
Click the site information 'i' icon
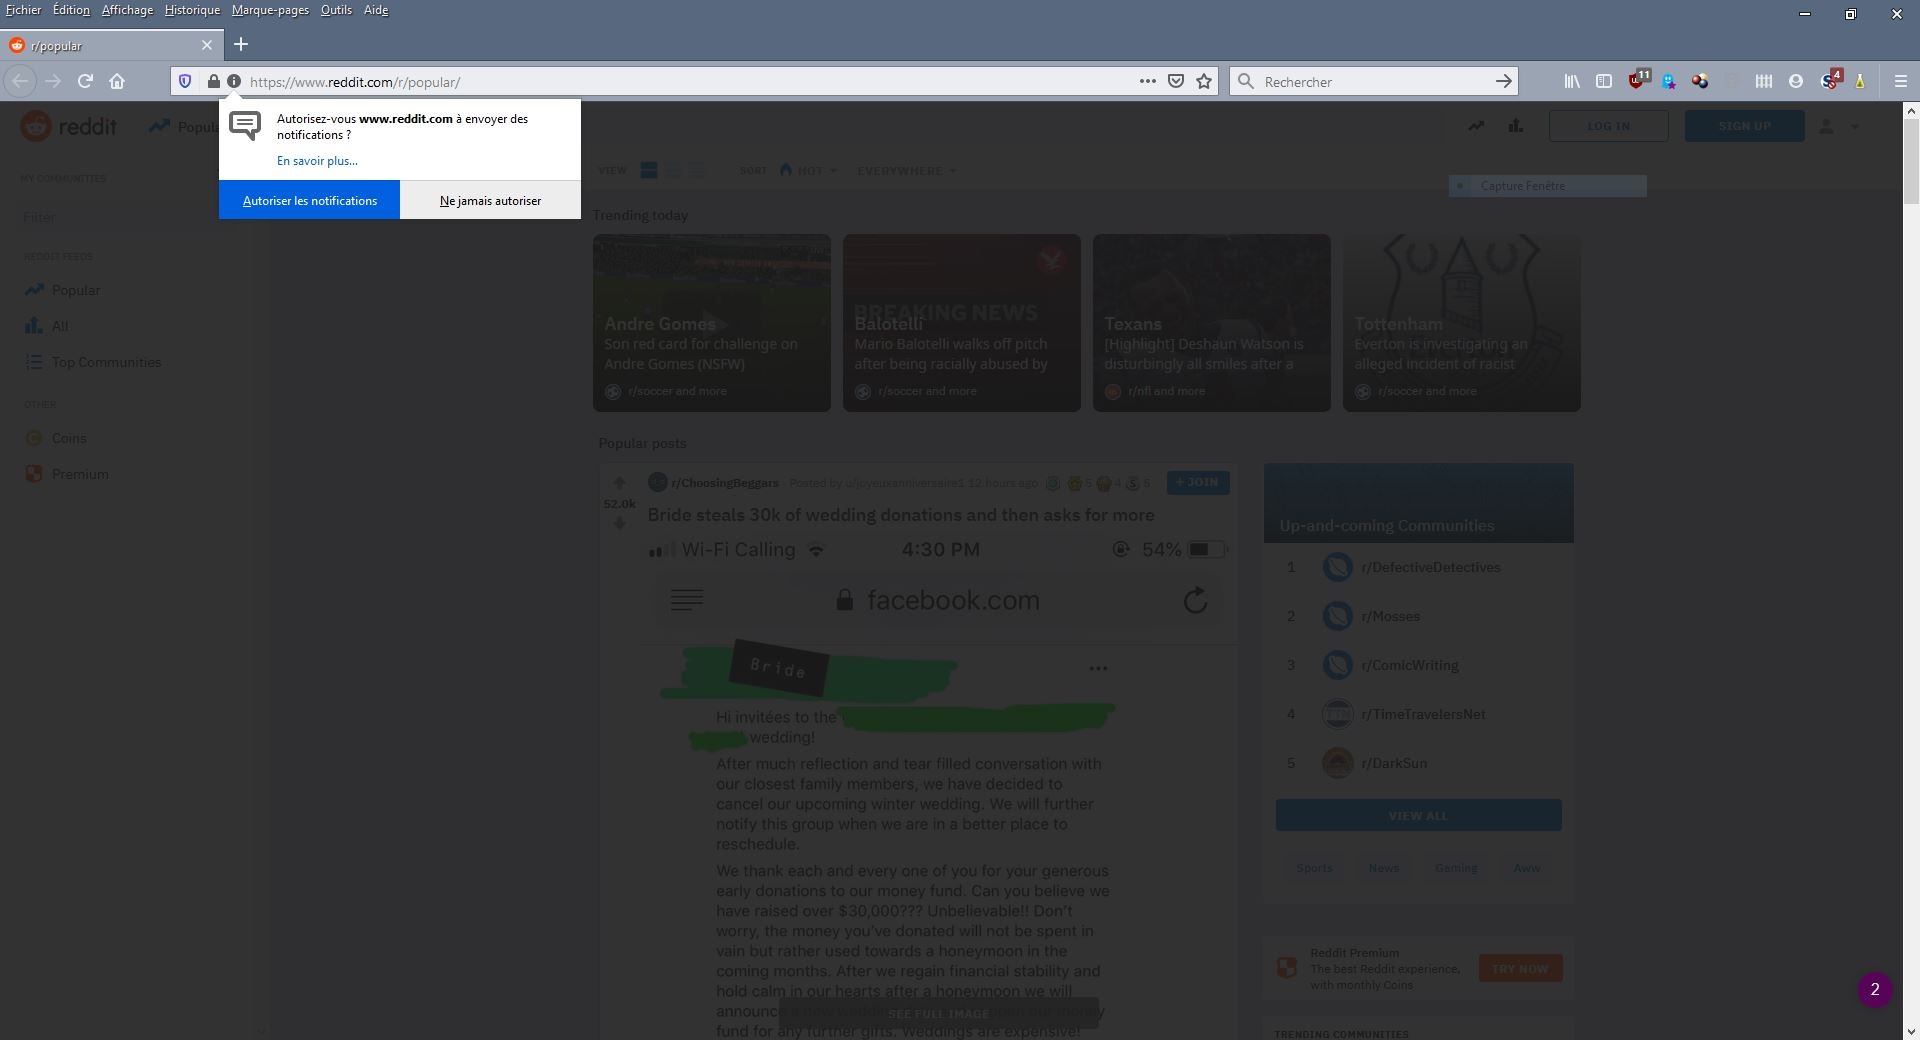point(233,82)
